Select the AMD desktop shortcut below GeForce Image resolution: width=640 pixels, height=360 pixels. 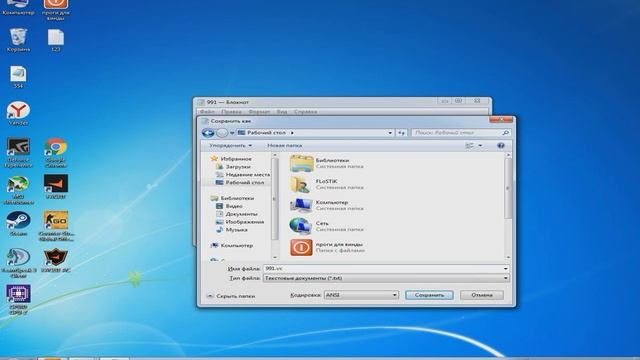tap(18, 189)
